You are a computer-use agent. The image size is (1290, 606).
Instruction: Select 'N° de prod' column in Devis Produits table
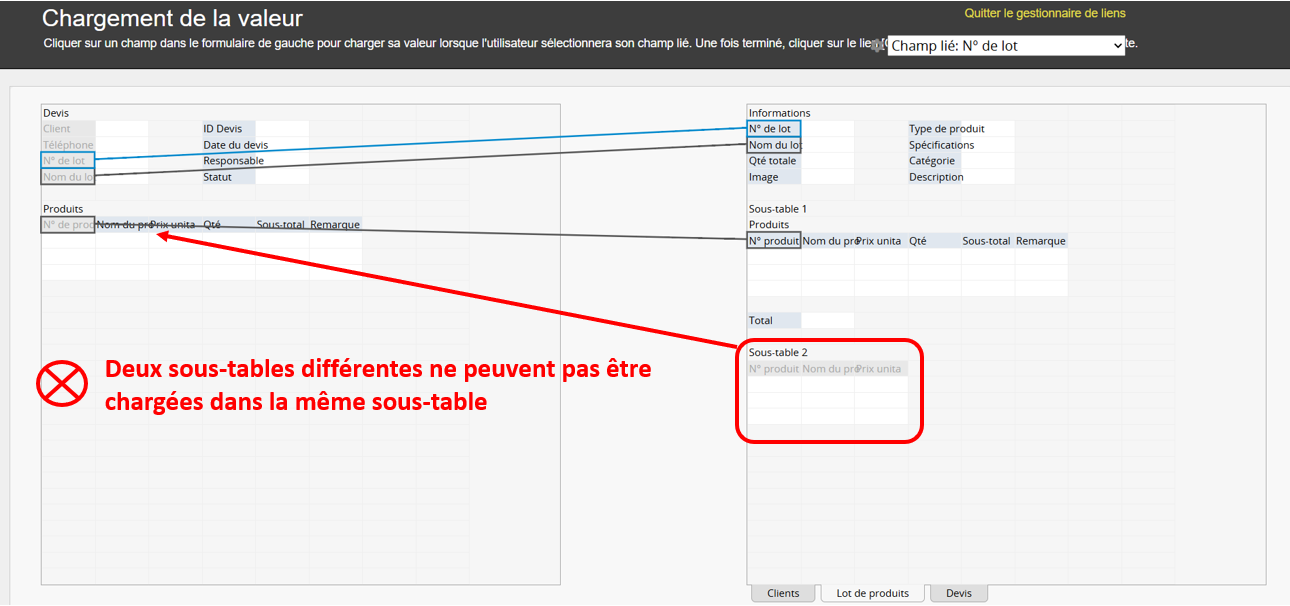point(68,225)
